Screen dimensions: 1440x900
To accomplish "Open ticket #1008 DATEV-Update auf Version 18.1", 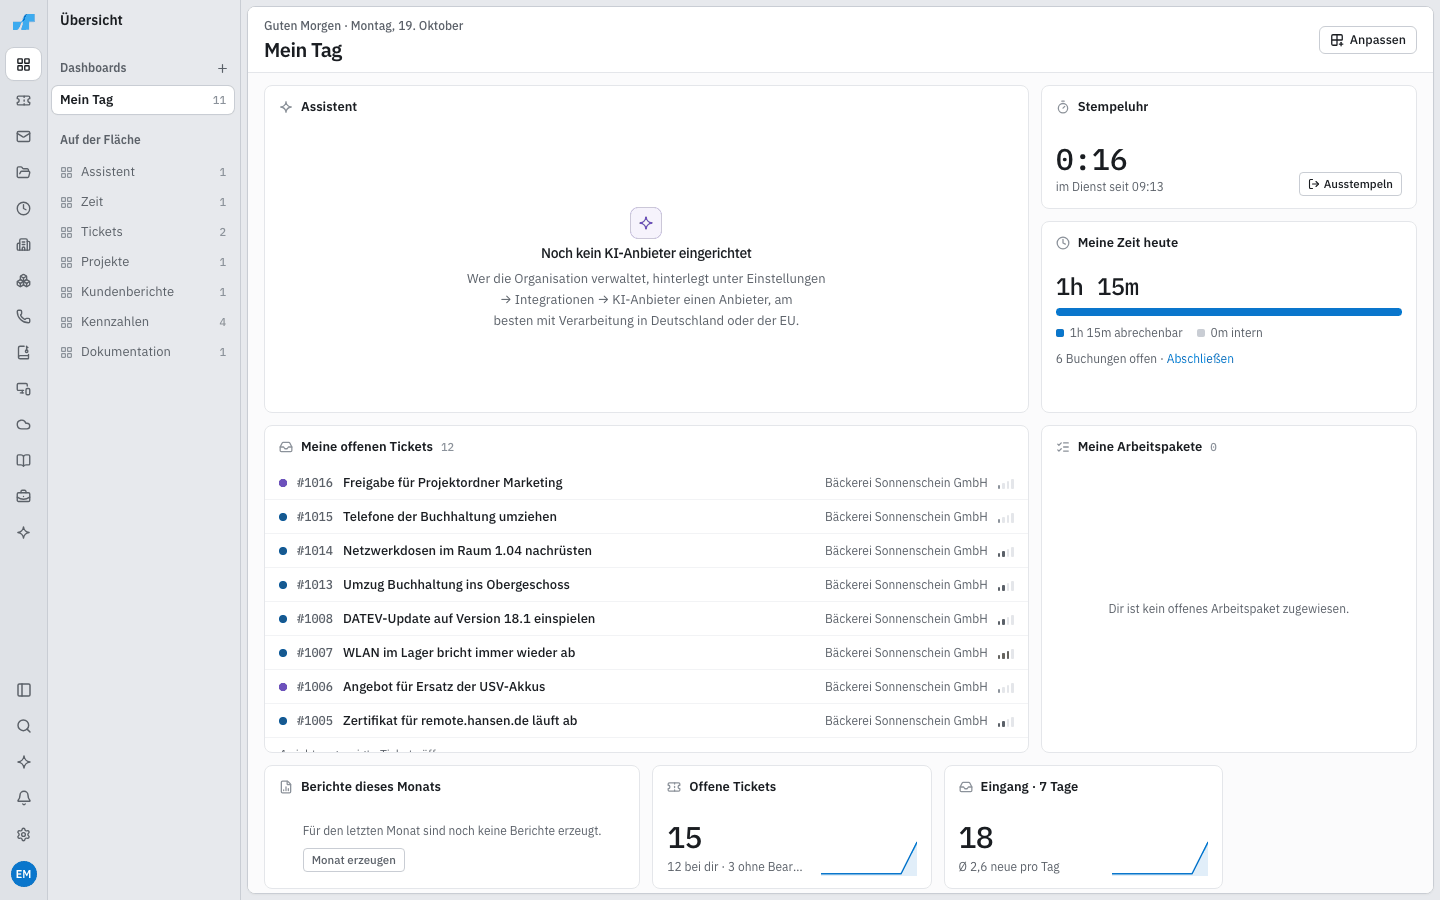I will (646, 619).
